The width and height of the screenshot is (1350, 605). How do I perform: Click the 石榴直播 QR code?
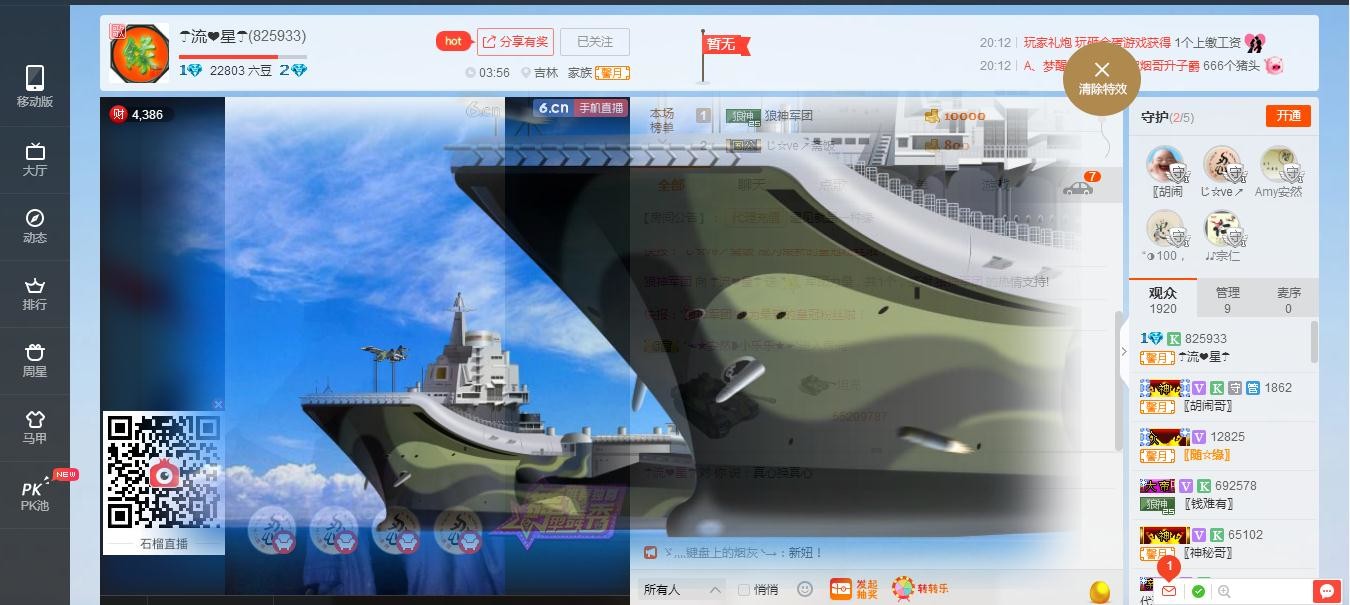[x=164, y=472]
